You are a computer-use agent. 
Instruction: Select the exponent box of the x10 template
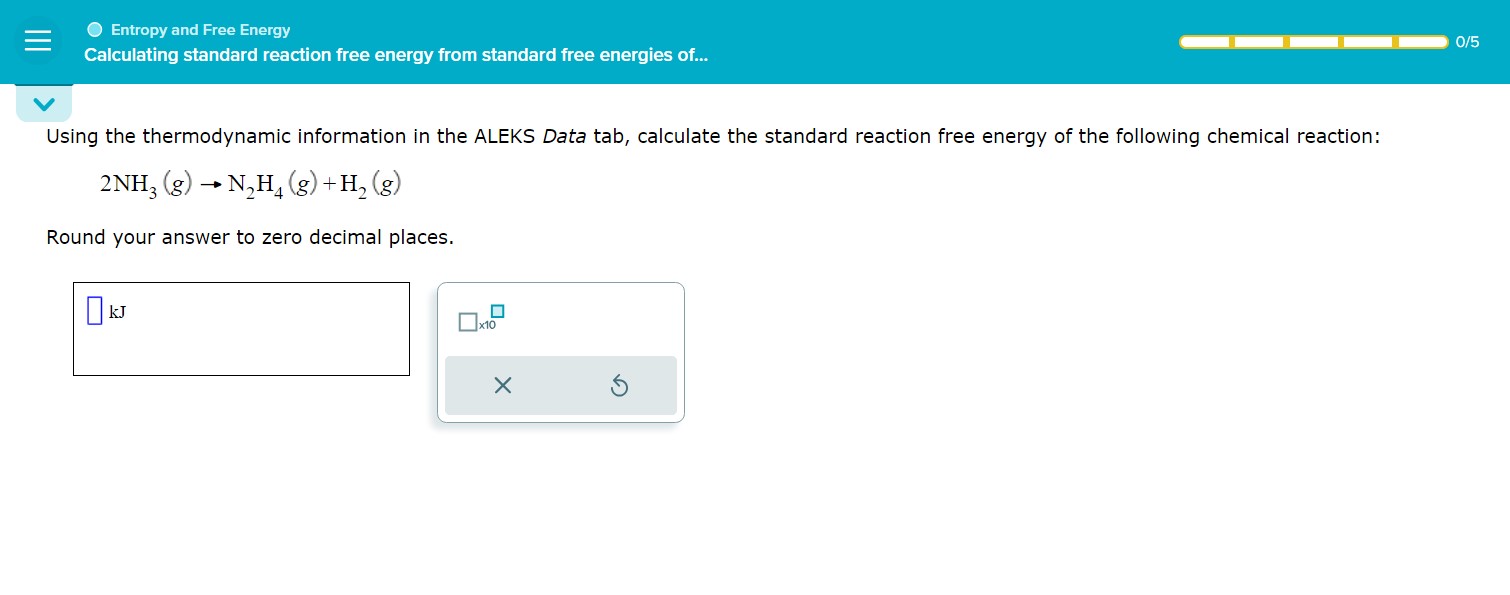pos(499,311)
